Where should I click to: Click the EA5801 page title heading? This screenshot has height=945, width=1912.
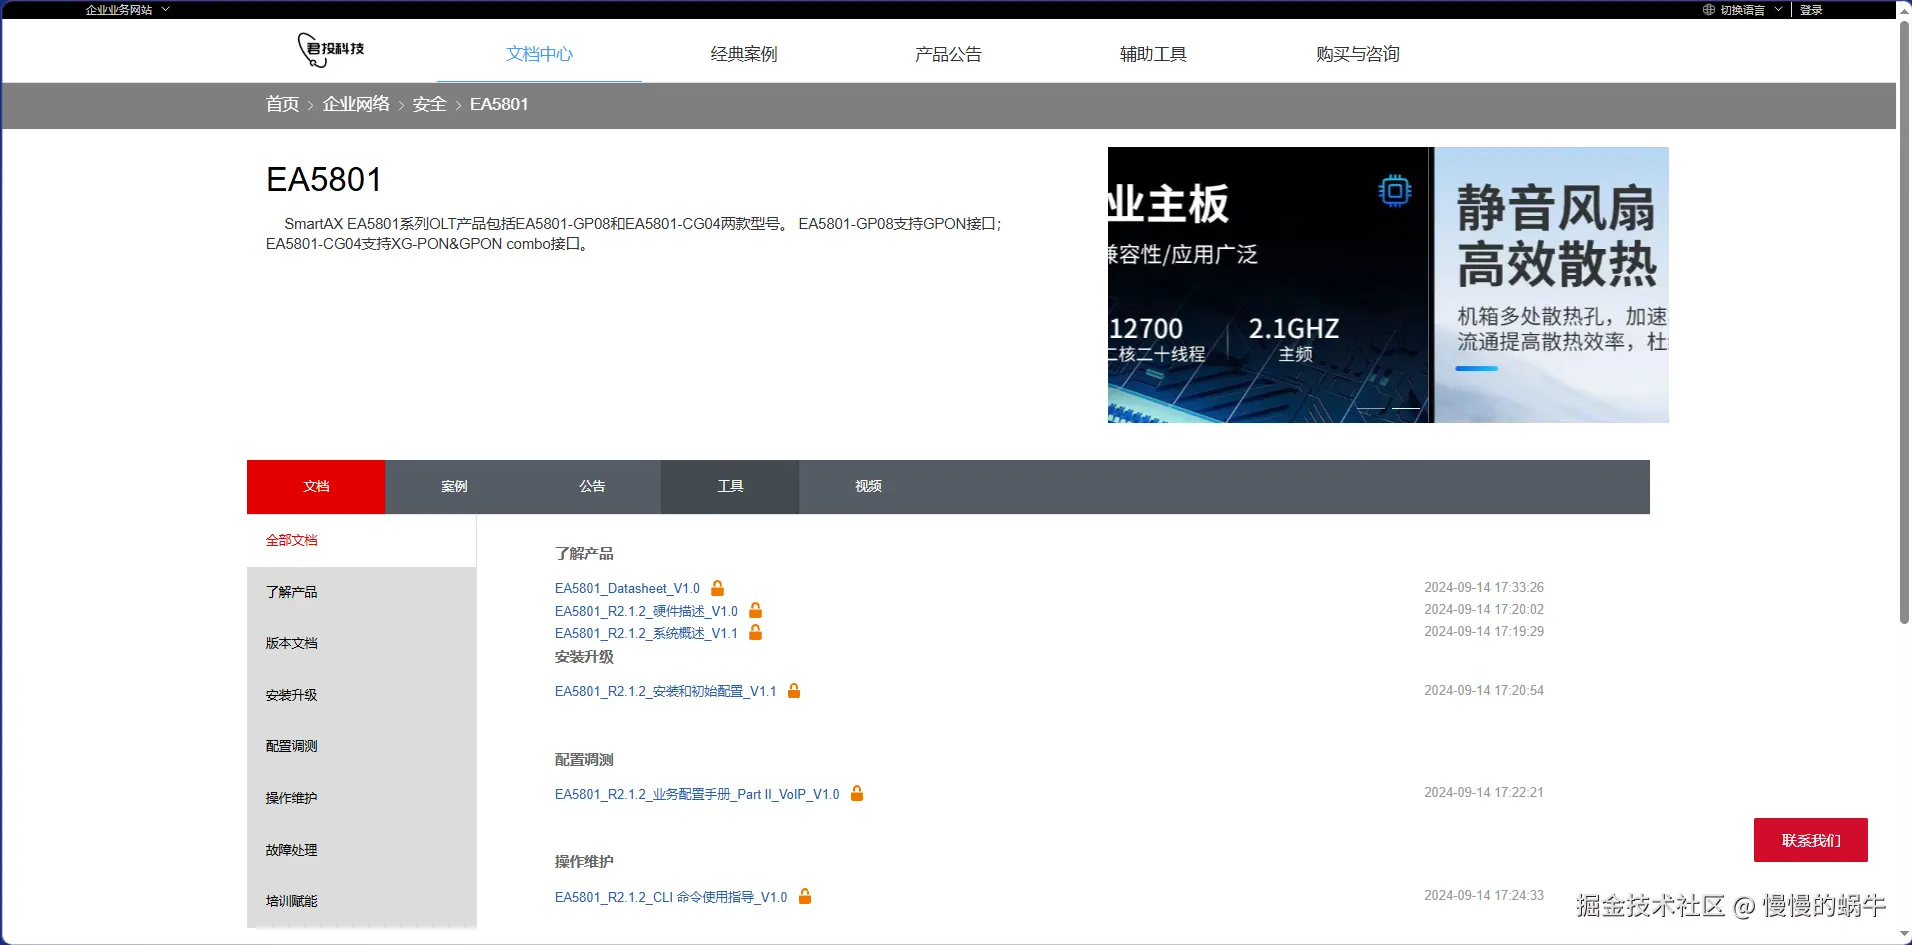[324, 180]
